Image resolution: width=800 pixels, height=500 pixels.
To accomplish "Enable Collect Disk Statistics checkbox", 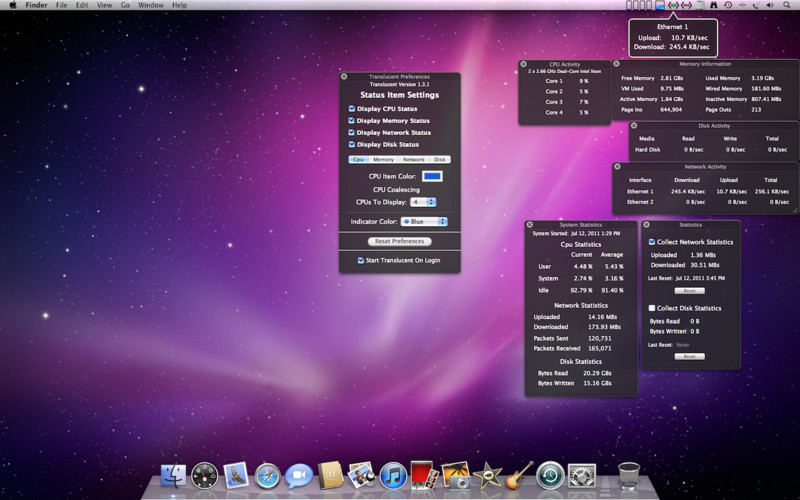I will pos(652,308).
